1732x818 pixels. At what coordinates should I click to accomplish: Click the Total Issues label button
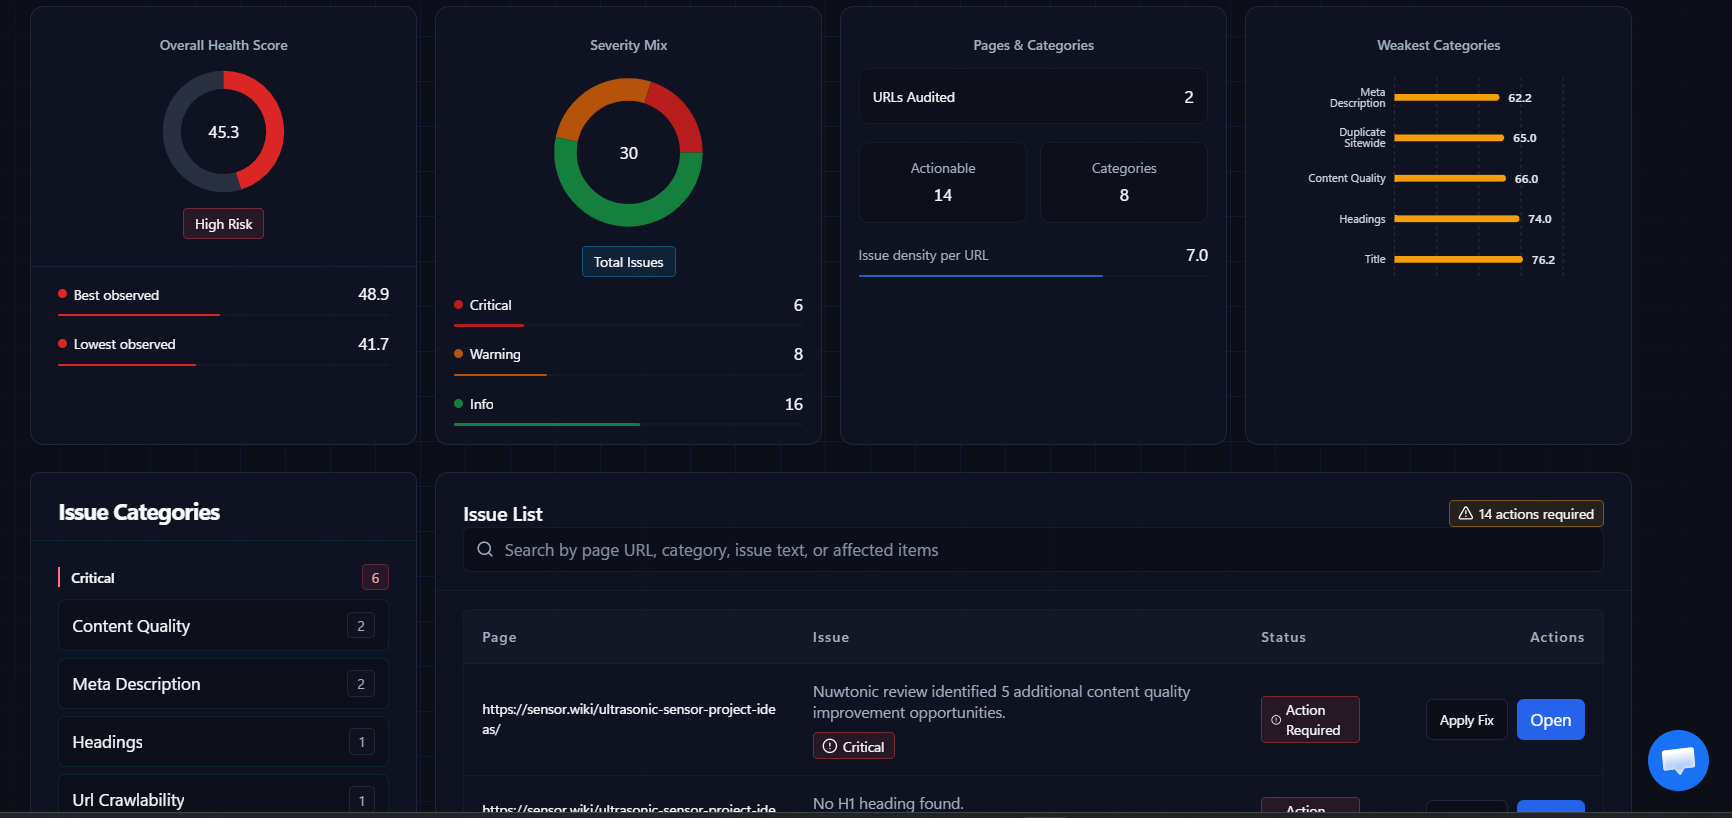coord(628,262)
